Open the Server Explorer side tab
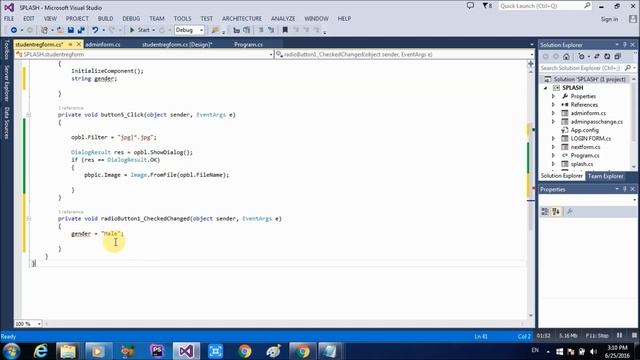Image resolution: width=640 pixels, height=360 pixels. tap(7, 83)
